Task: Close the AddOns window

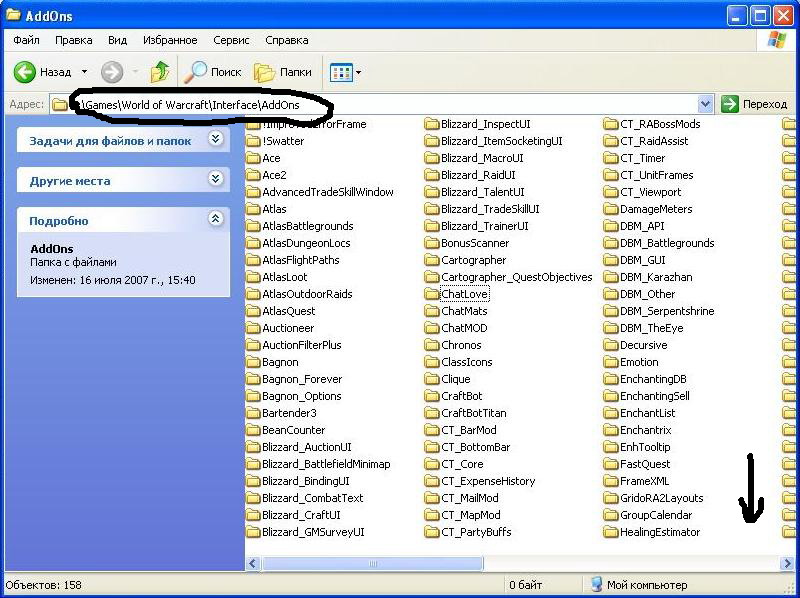Action: pos(783,16)
